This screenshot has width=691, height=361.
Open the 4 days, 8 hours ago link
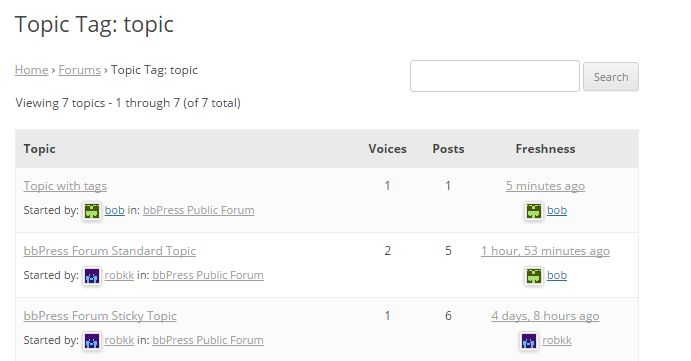[545, 316]
